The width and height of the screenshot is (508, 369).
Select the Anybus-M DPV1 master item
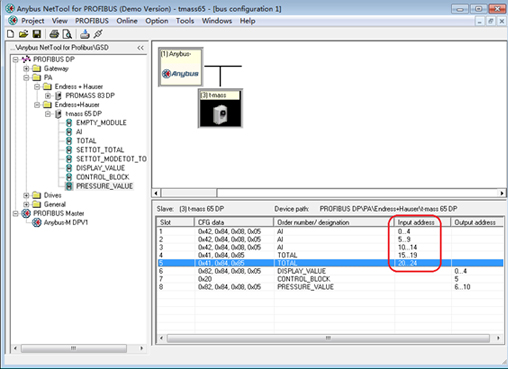click(x=66, y=222)
